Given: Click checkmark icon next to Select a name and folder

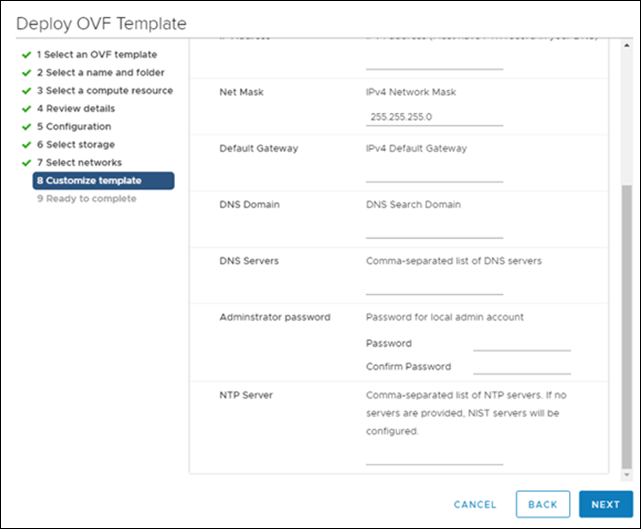Looking at the screenshot, I should tap(26, 72).
